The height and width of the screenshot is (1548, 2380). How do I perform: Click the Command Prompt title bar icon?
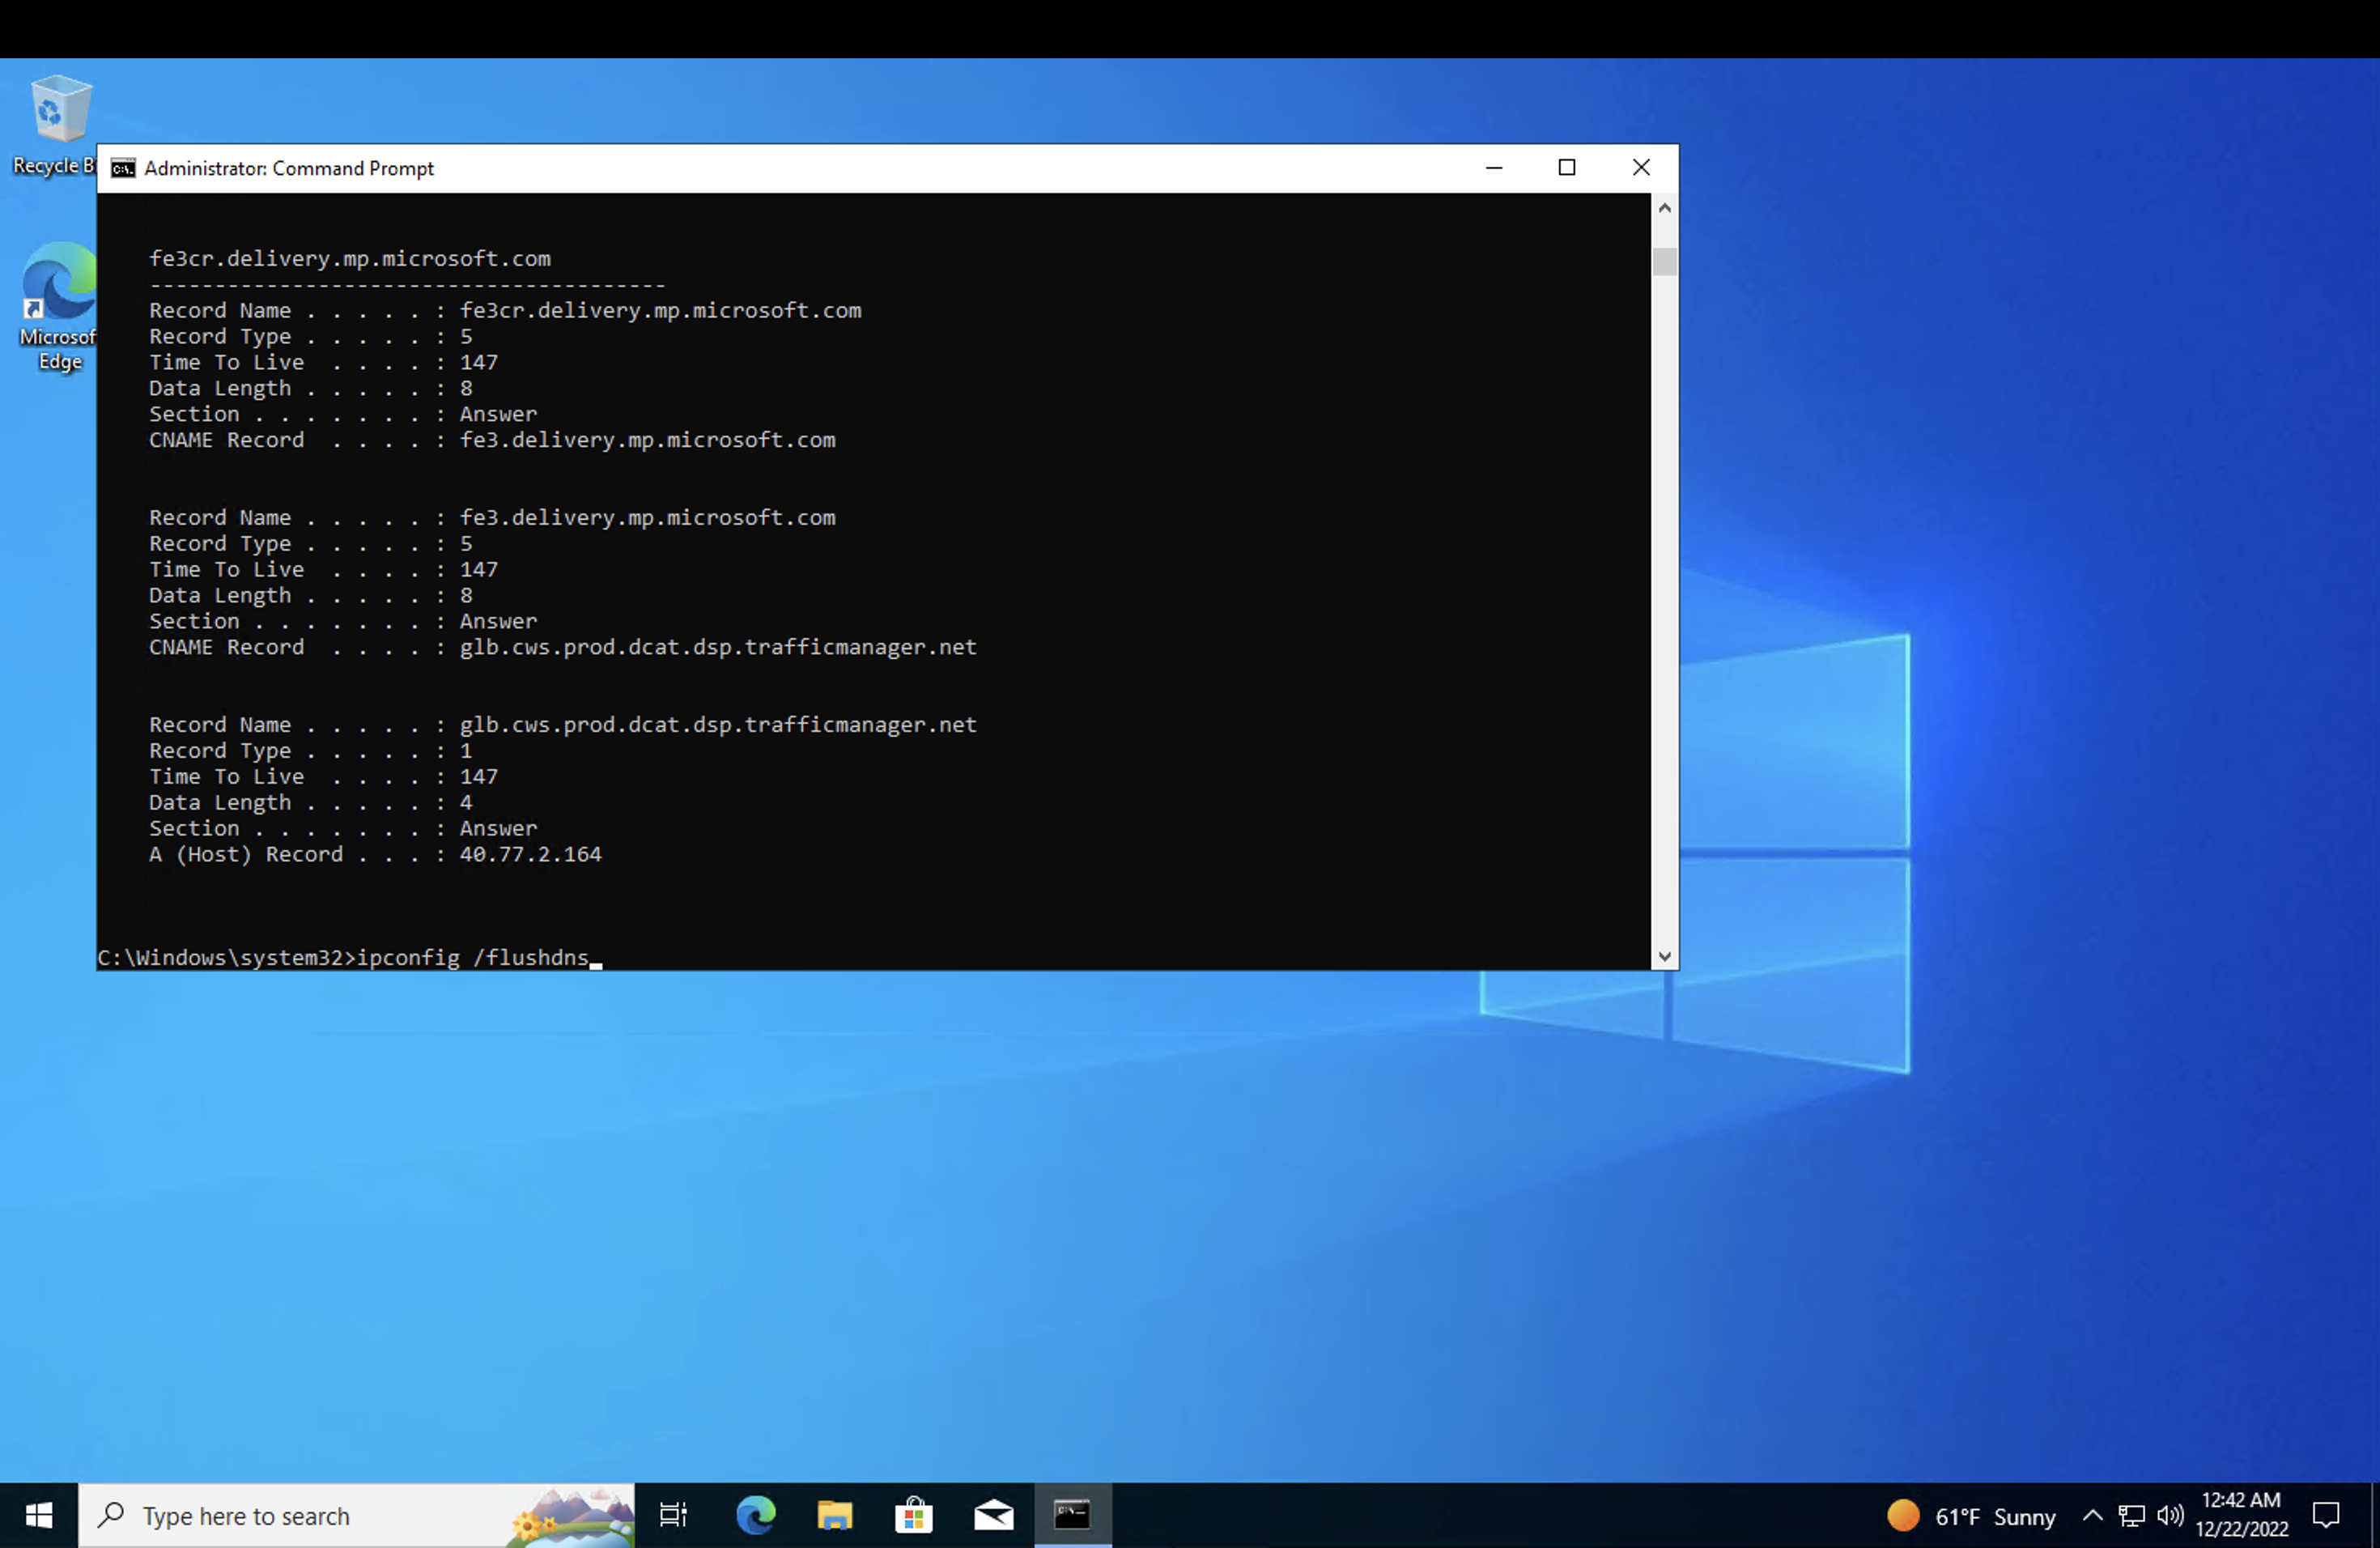(x=123, y=168)
